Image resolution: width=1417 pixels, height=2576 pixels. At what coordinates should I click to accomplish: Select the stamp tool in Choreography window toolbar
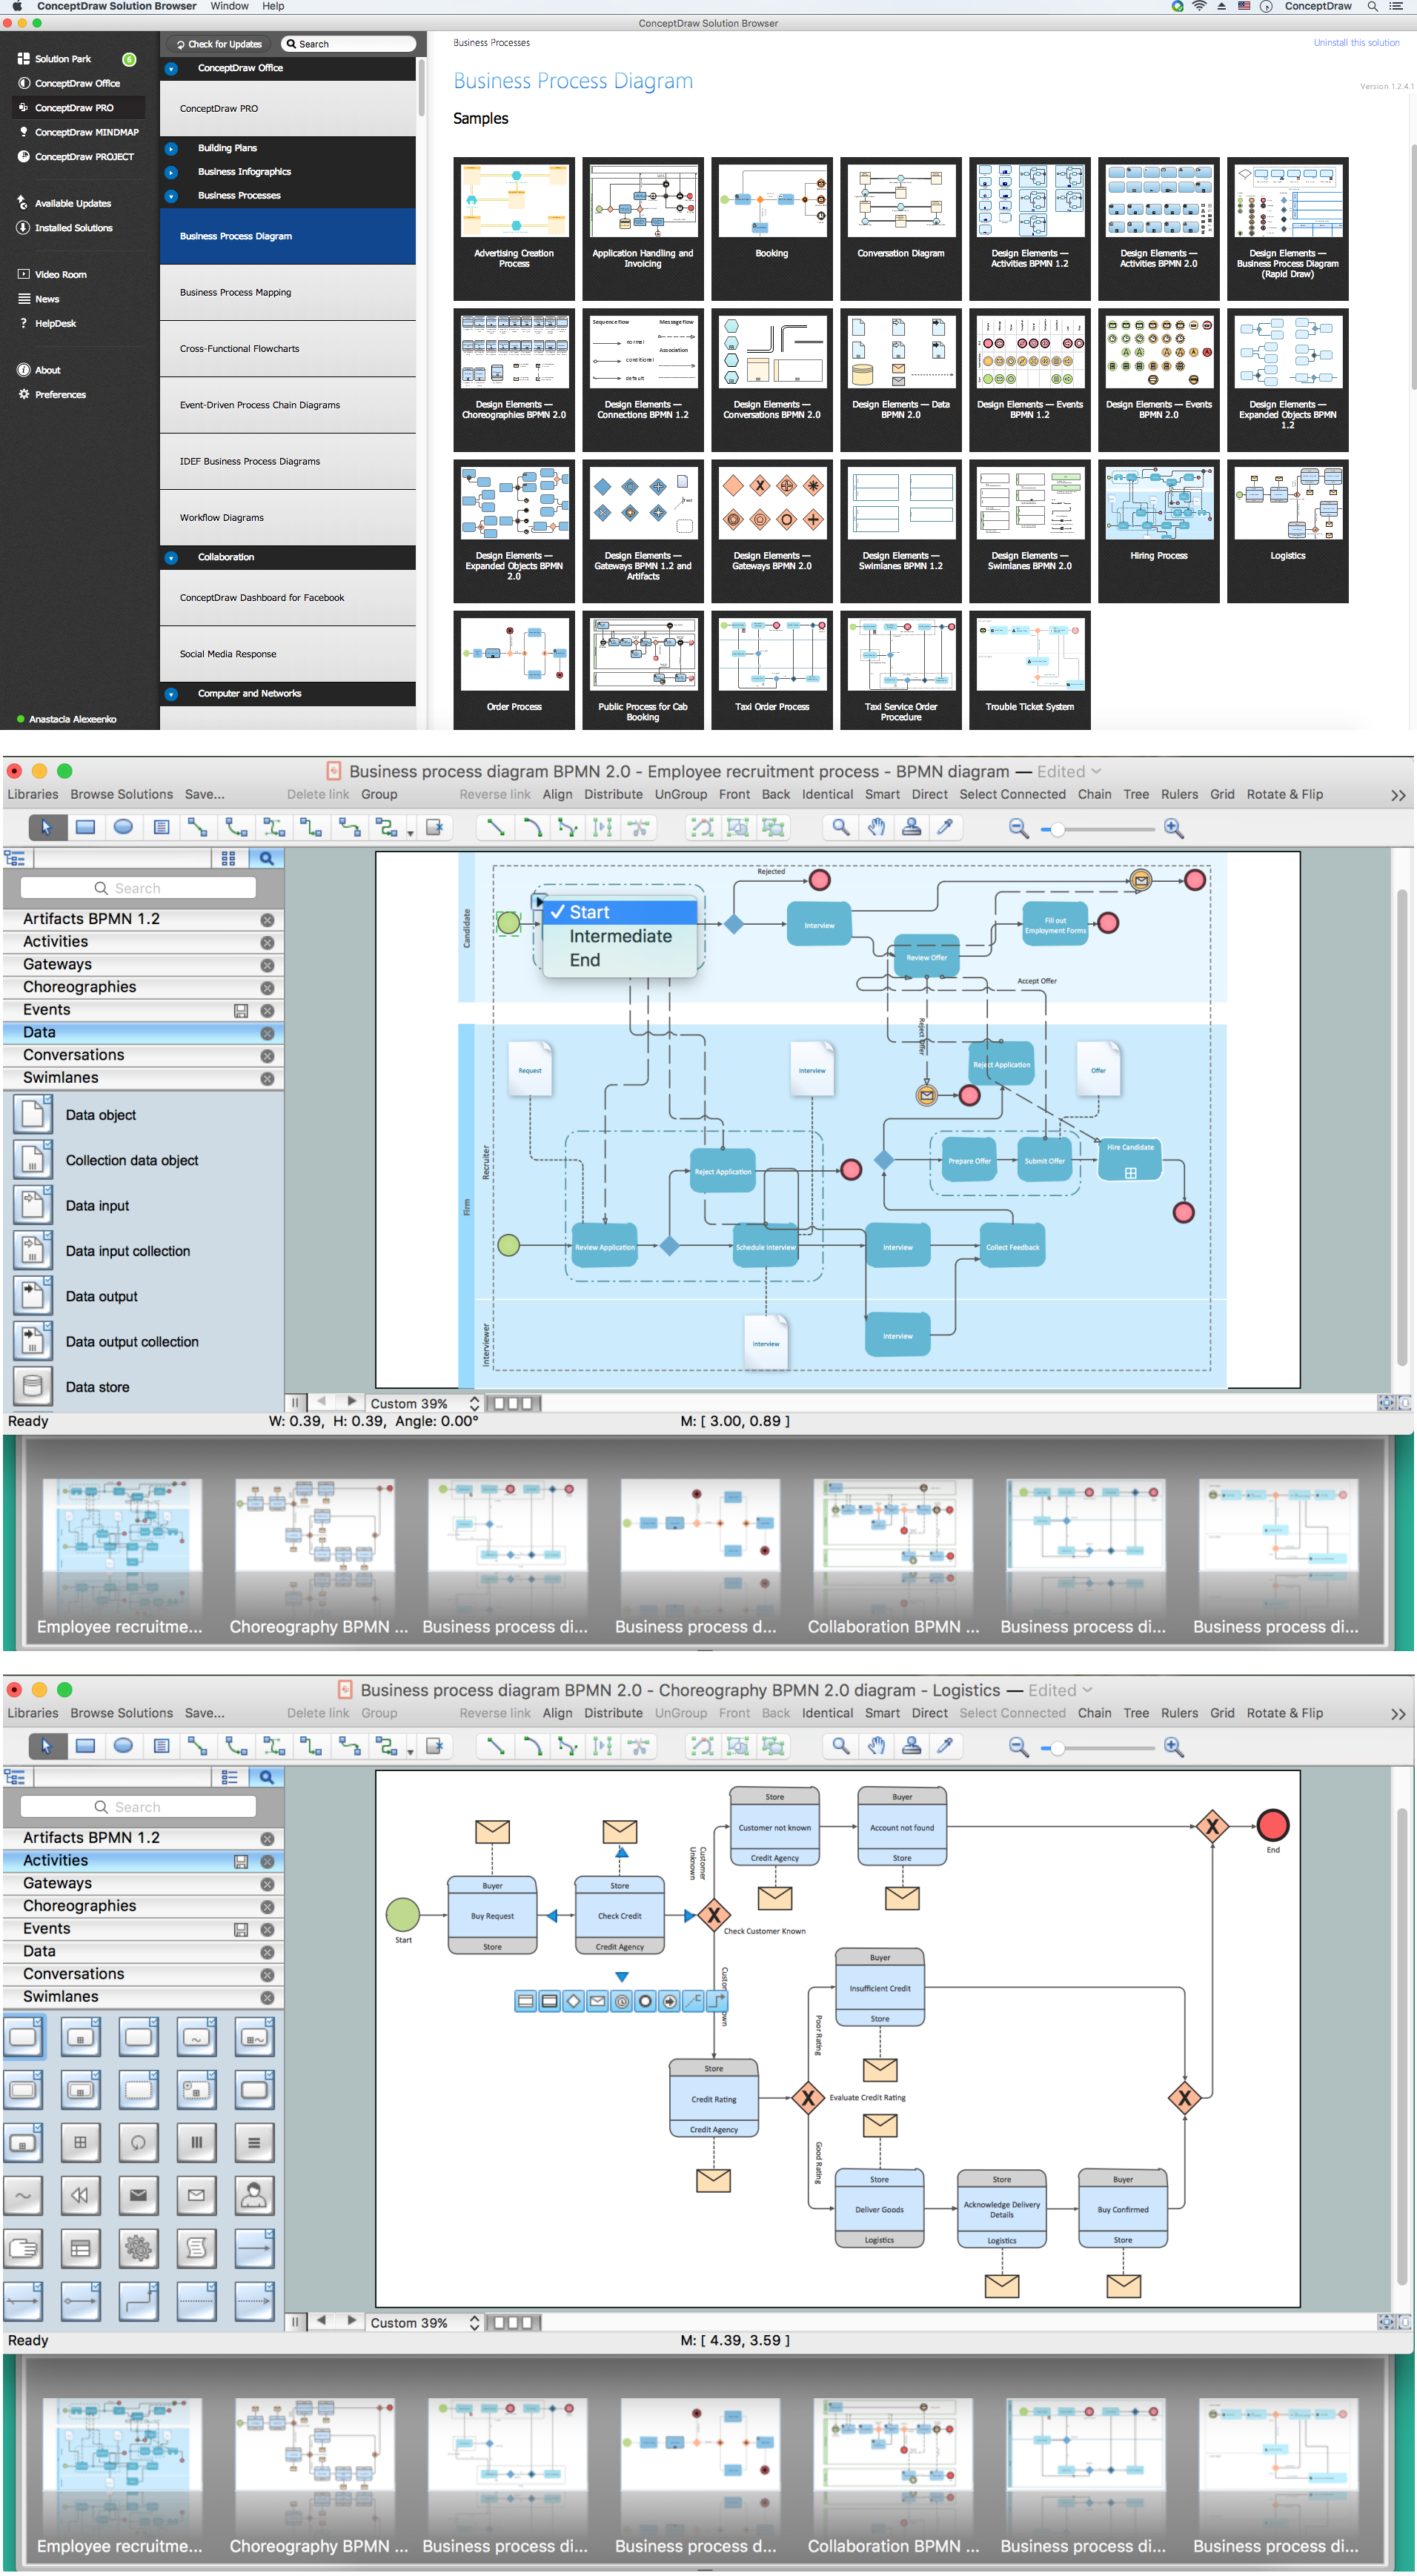click(911, 1746)
